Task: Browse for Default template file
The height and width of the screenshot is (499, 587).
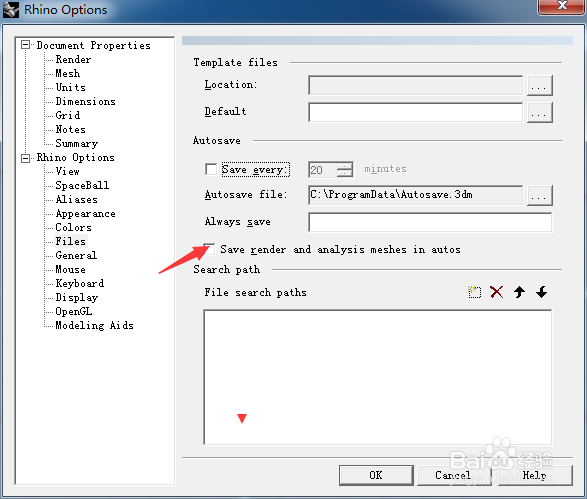Action: [539, 113]
